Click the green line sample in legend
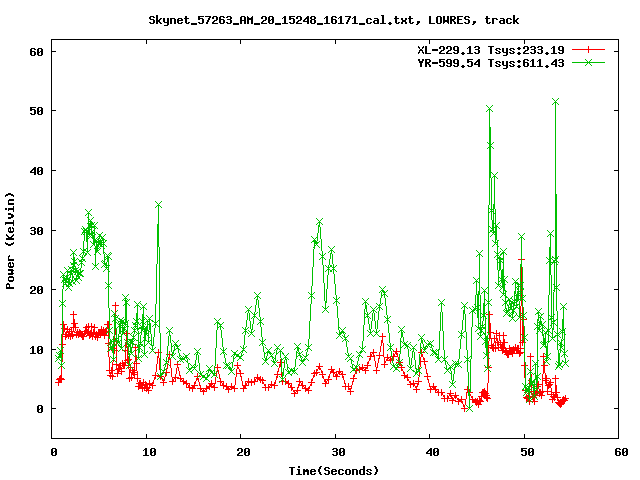This screenshot has width=640, height=480. [588, 62]
